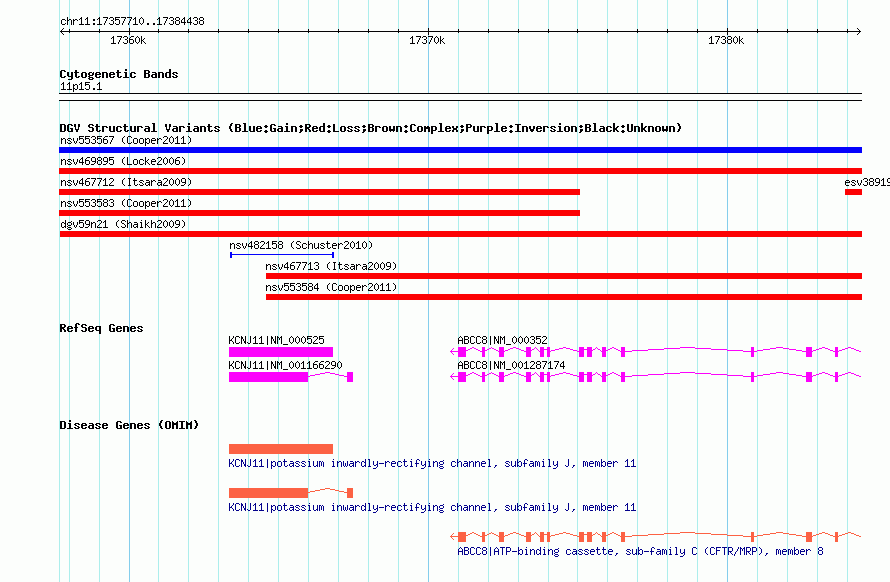
Task: Click the dgv59n21 (Shaikh2009) loss bar
Action: coord(460,235)
